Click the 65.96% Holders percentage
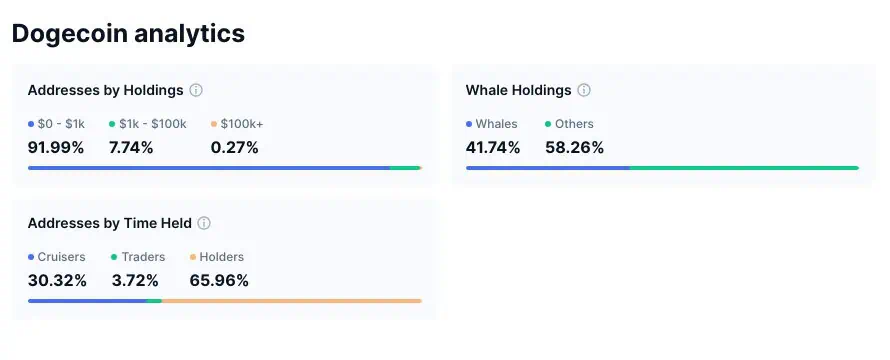Image resolution: width=890 pixels, height=360 pixels. 219,281
